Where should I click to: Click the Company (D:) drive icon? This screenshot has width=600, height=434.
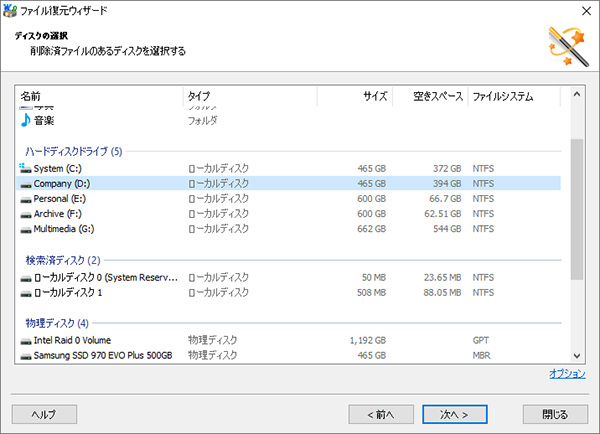coord(26,184)
